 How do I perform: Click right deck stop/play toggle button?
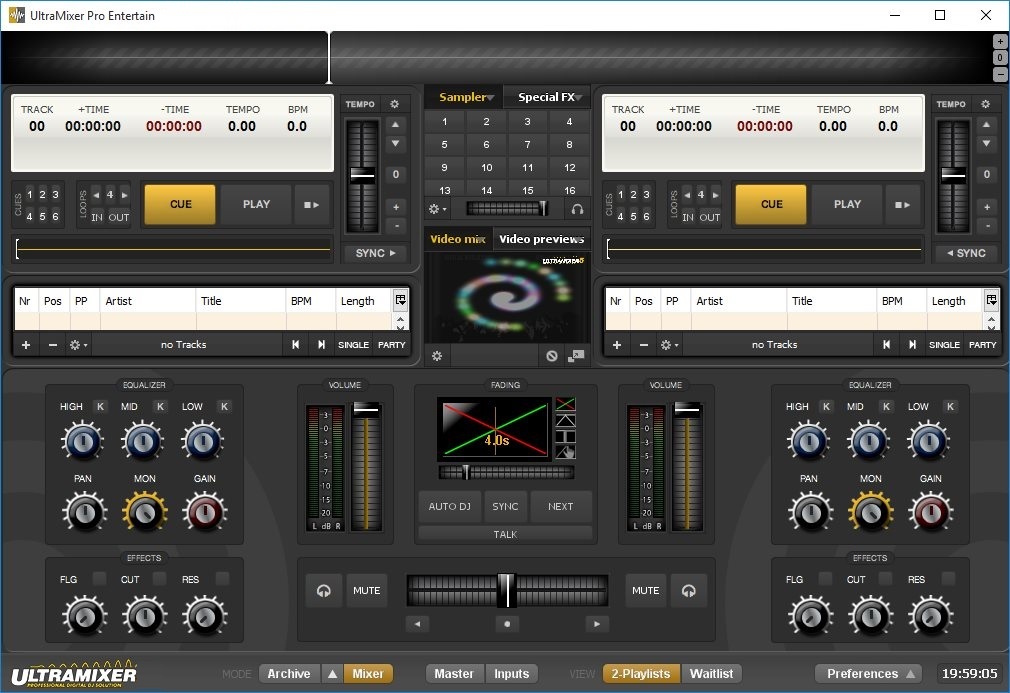903,205
